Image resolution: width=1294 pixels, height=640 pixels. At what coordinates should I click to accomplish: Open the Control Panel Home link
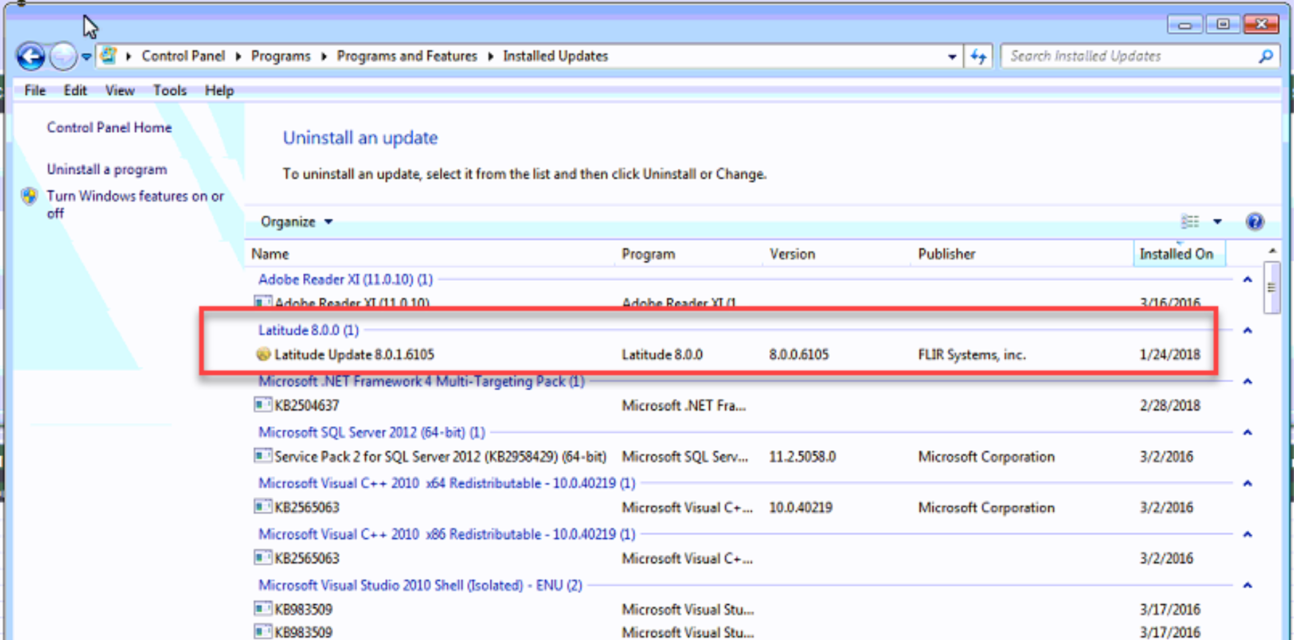click(x=109, y=128)
